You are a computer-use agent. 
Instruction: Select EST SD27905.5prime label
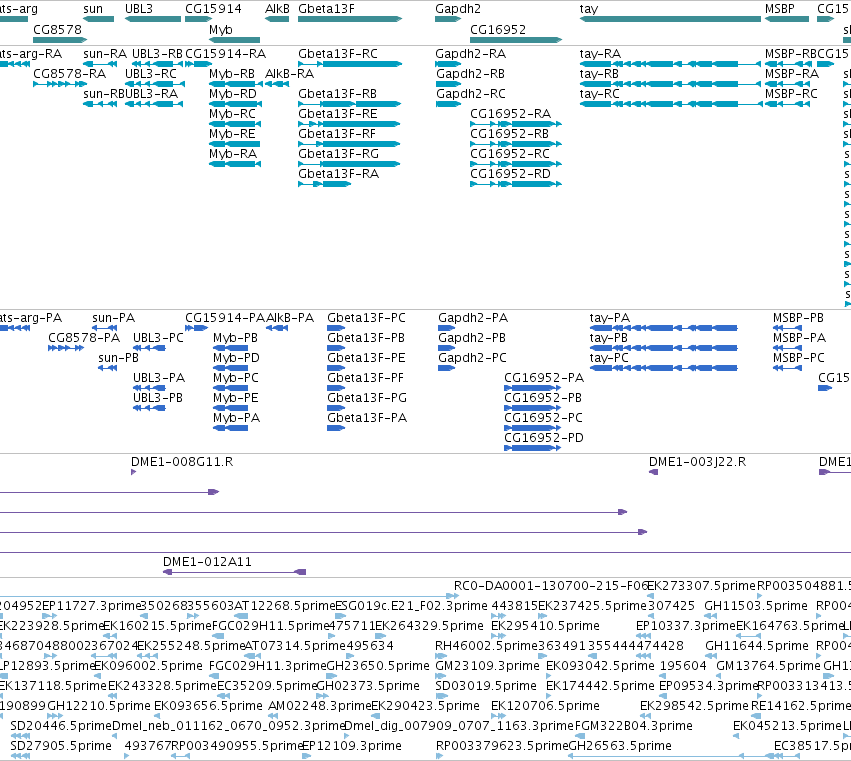(x=61, y=747)
